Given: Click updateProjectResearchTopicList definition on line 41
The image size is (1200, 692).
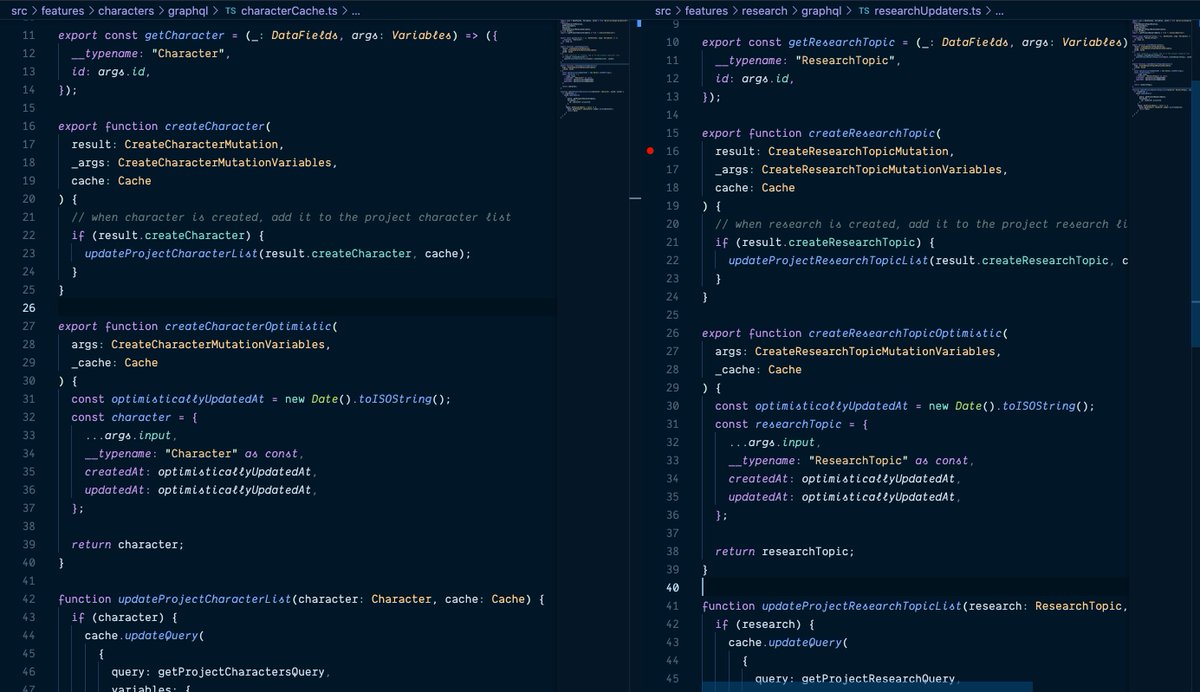Looking at the screenshot, I should pyautogui.click(x=861, y=606).
